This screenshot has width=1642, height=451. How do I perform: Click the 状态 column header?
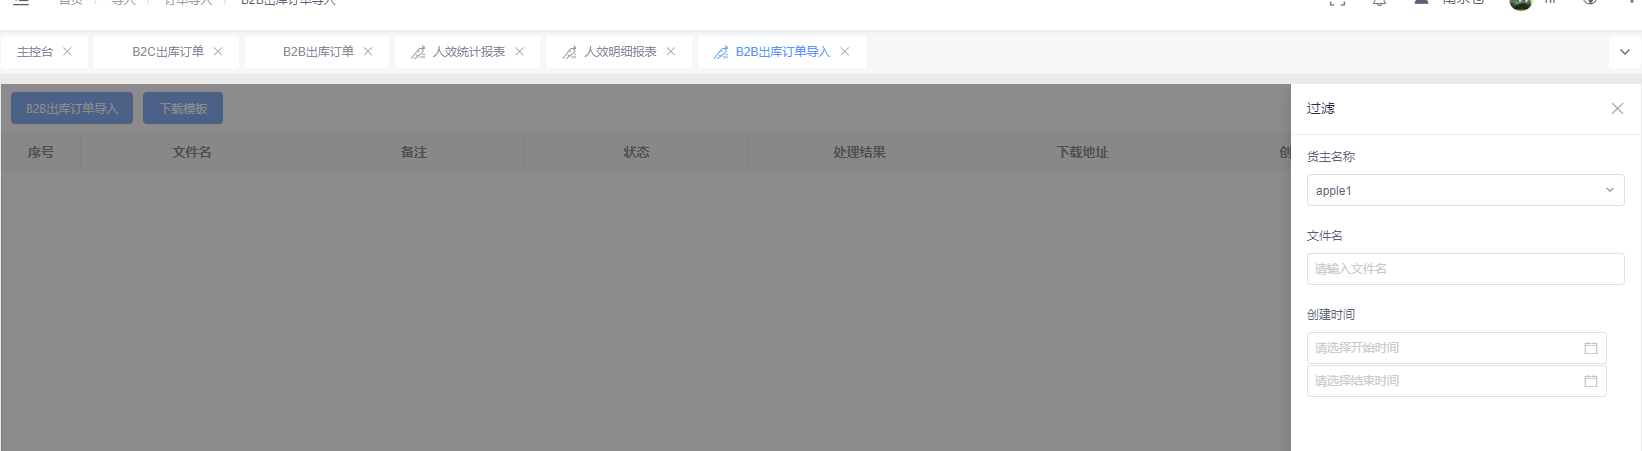(637, 152)
